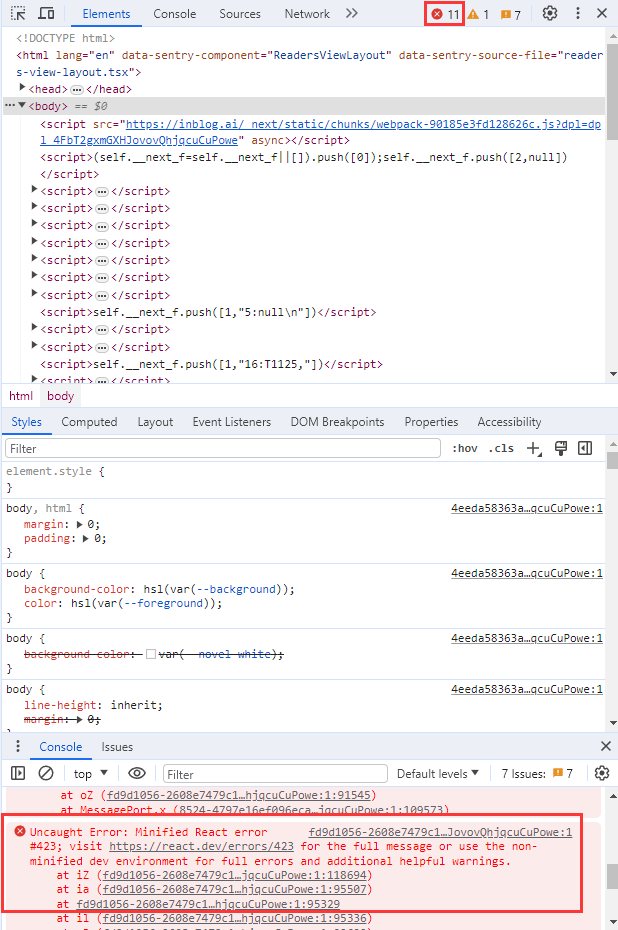
Task: Switch to the Console tab in top bar
Action: coord(174,14)
